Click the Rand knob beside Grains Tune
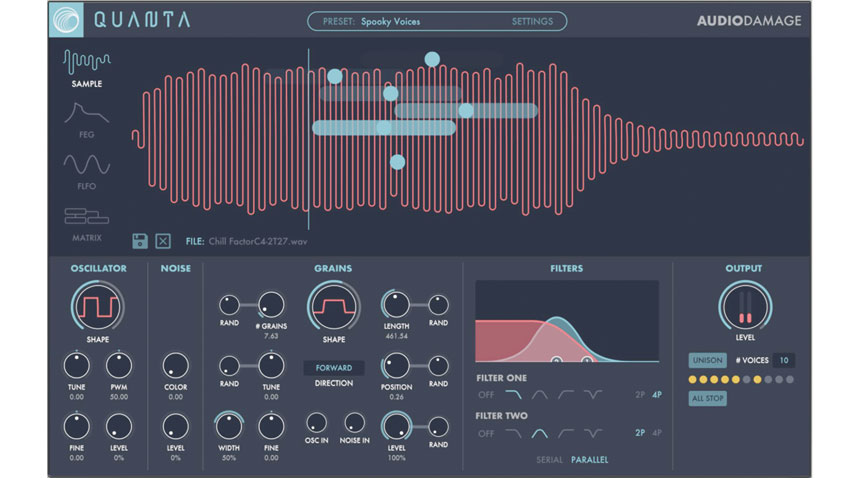 229,366
